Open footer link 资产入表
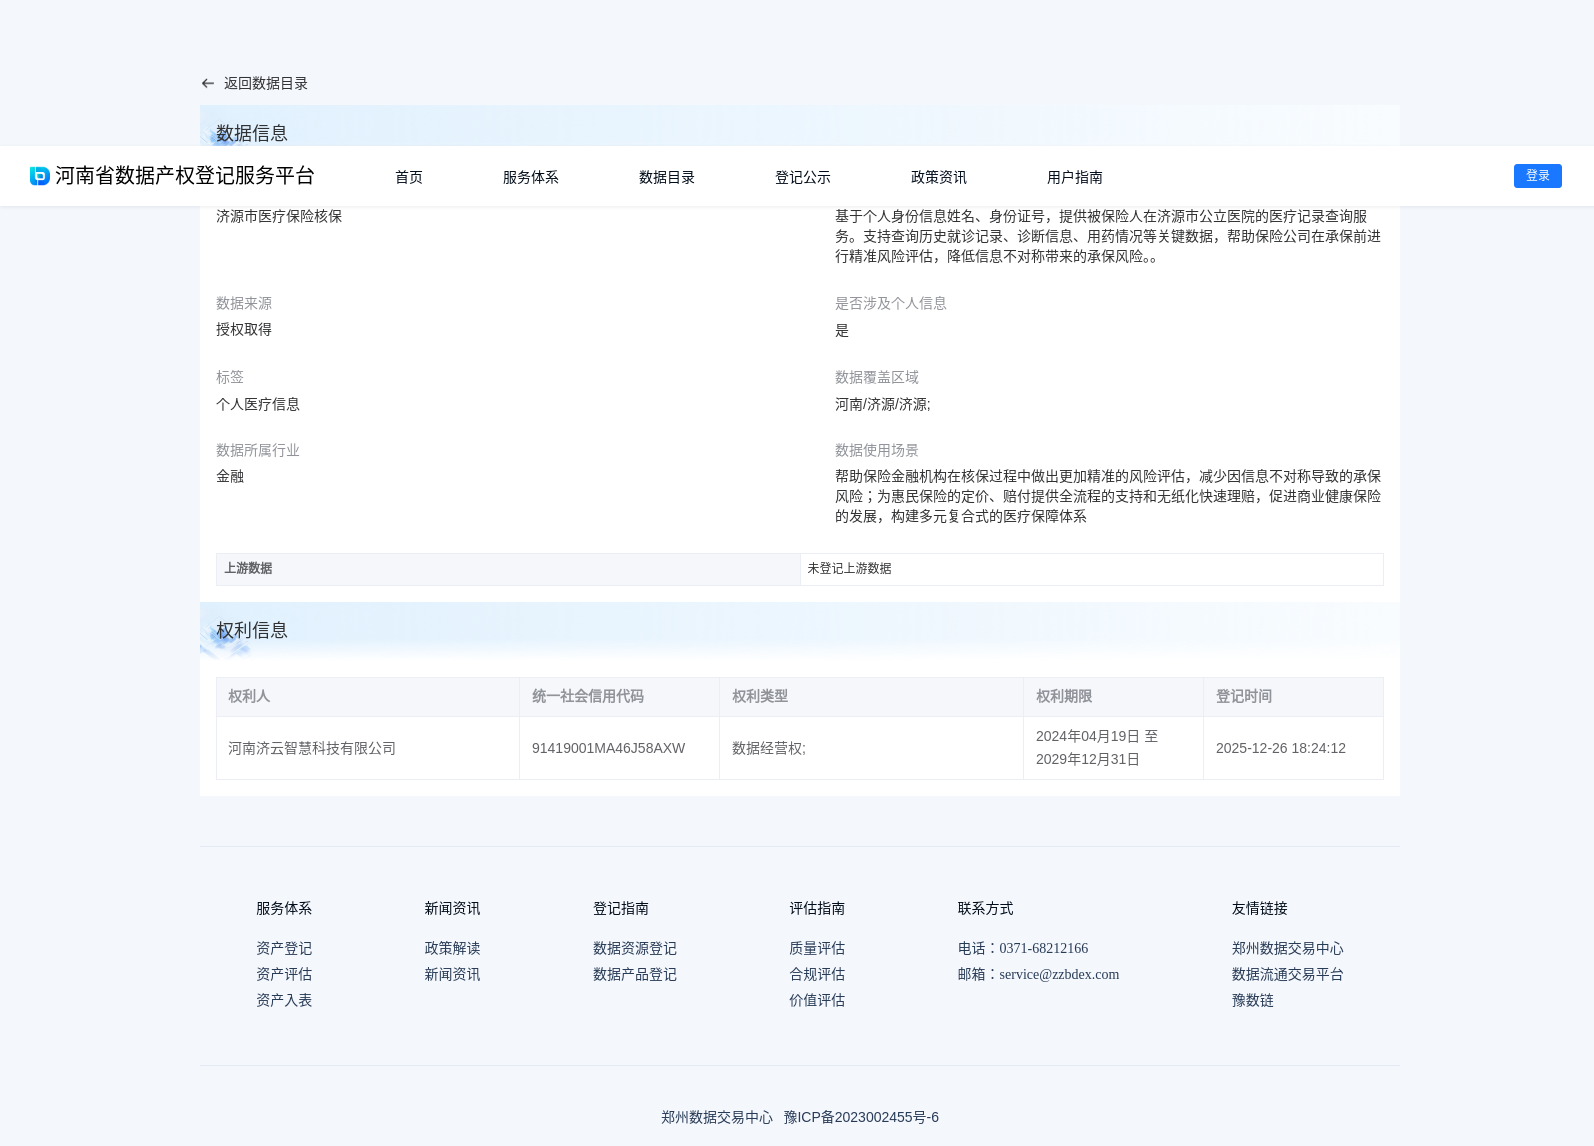1594x1146 pixels. click(x=284, y=1000)
